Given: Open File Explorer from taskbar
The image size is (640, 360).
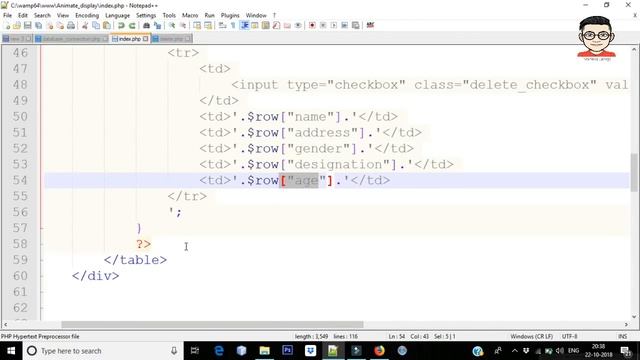Looking at the screenshot, I should pyautogui.click(x=264, y=351).
